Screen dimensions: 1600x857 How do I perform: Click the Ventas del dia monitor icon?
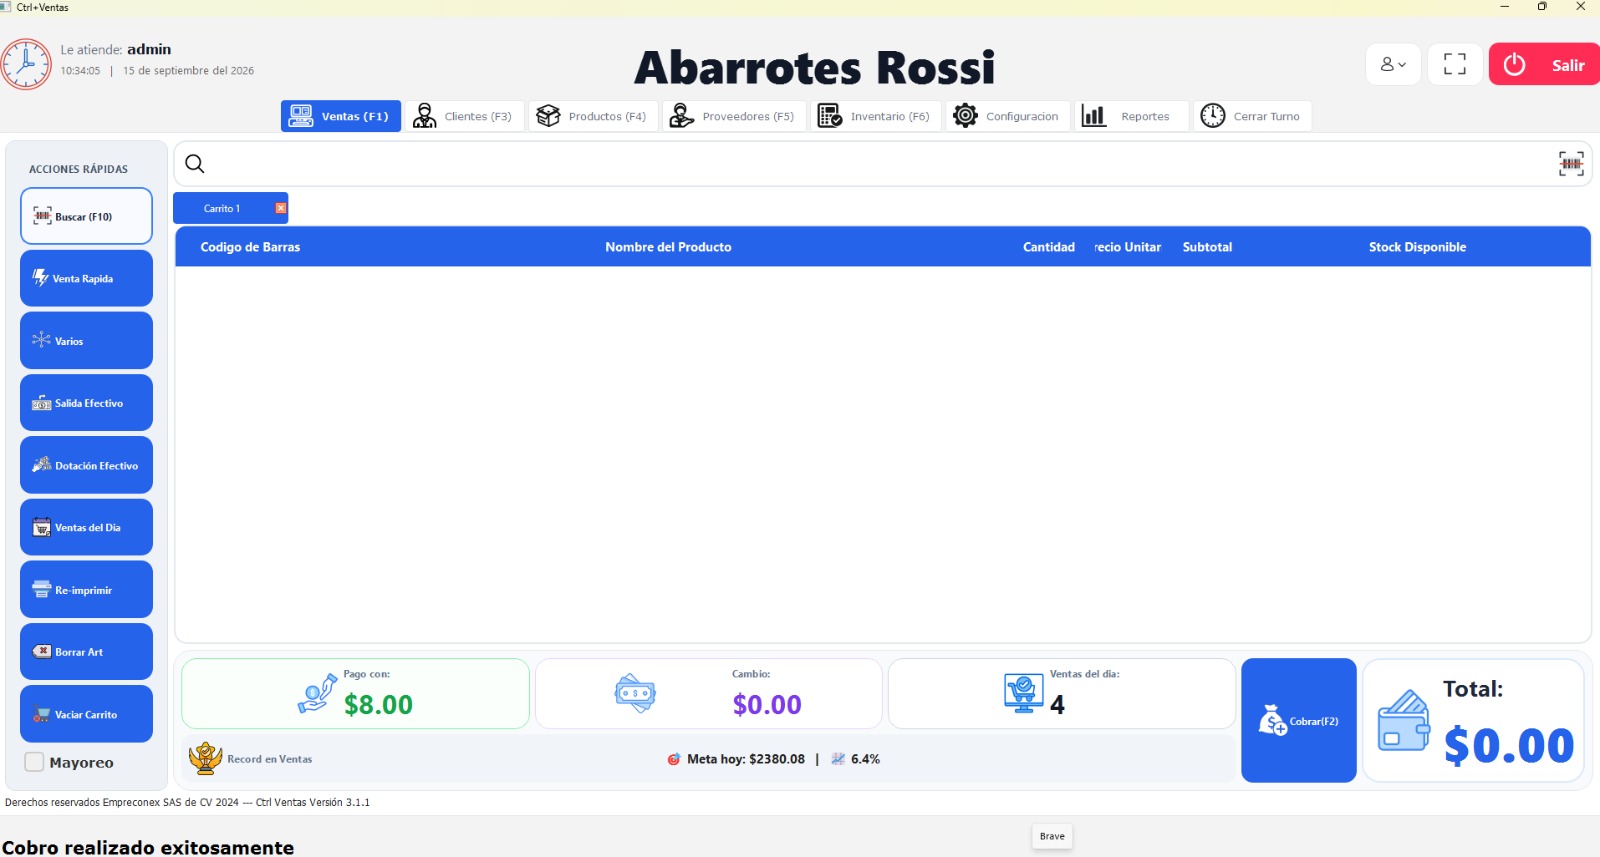[1023, 693]
